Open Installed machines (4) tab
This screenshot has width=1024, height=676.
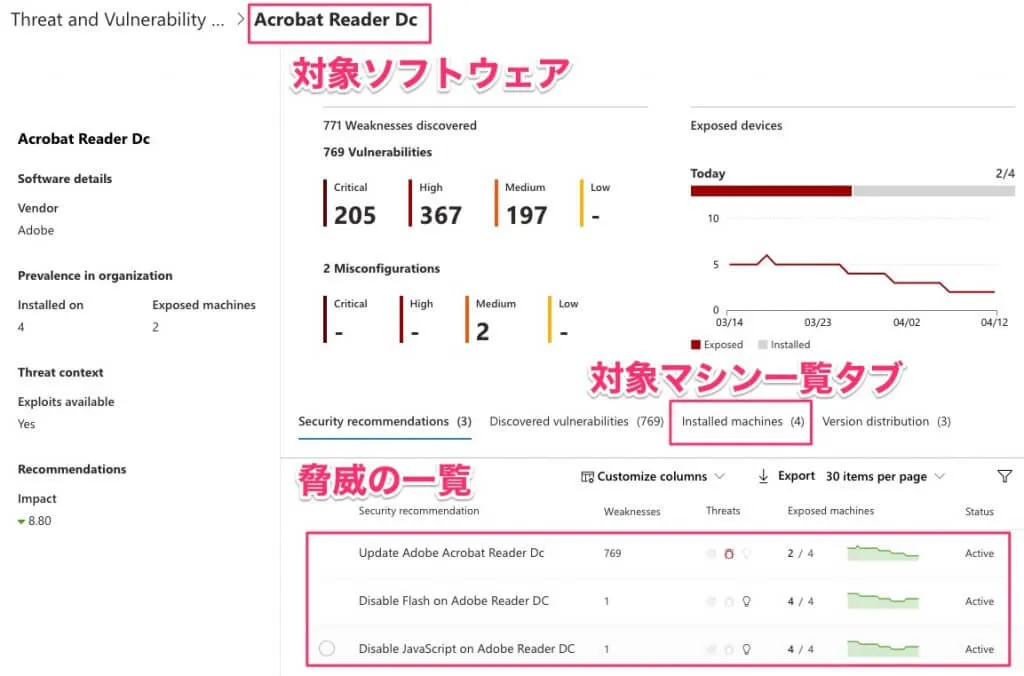pos(743,422)
